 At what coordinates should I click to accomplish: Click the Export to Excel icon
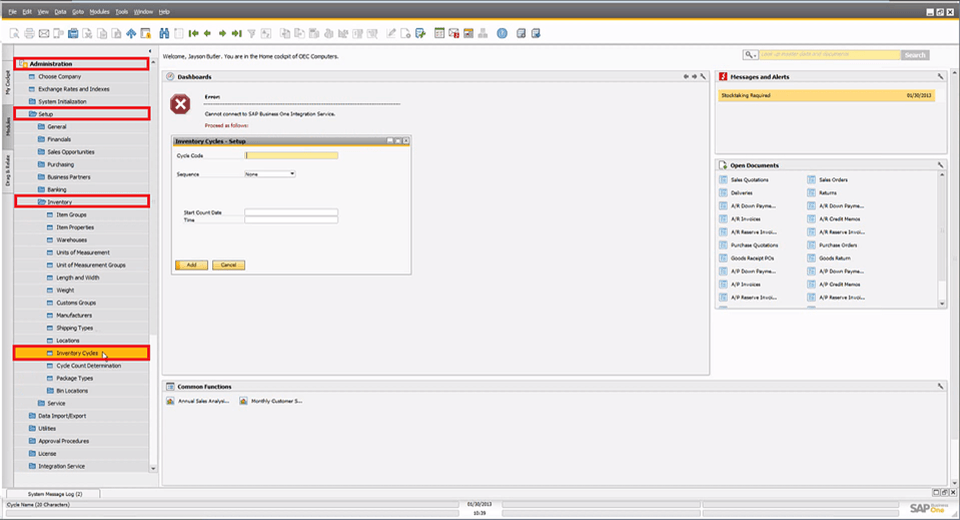pyautogui.click(x=88, y=34)
